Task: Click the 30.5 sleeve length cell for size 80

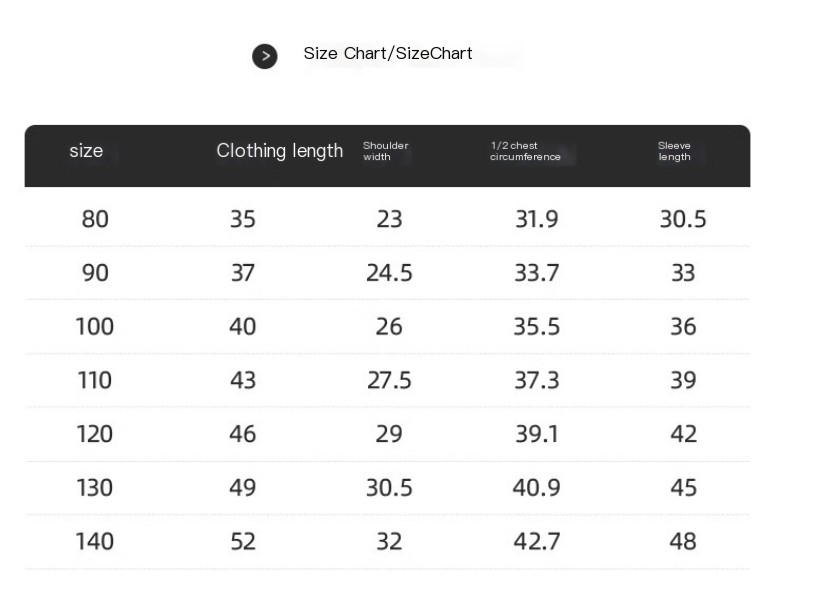Action: 683,219
